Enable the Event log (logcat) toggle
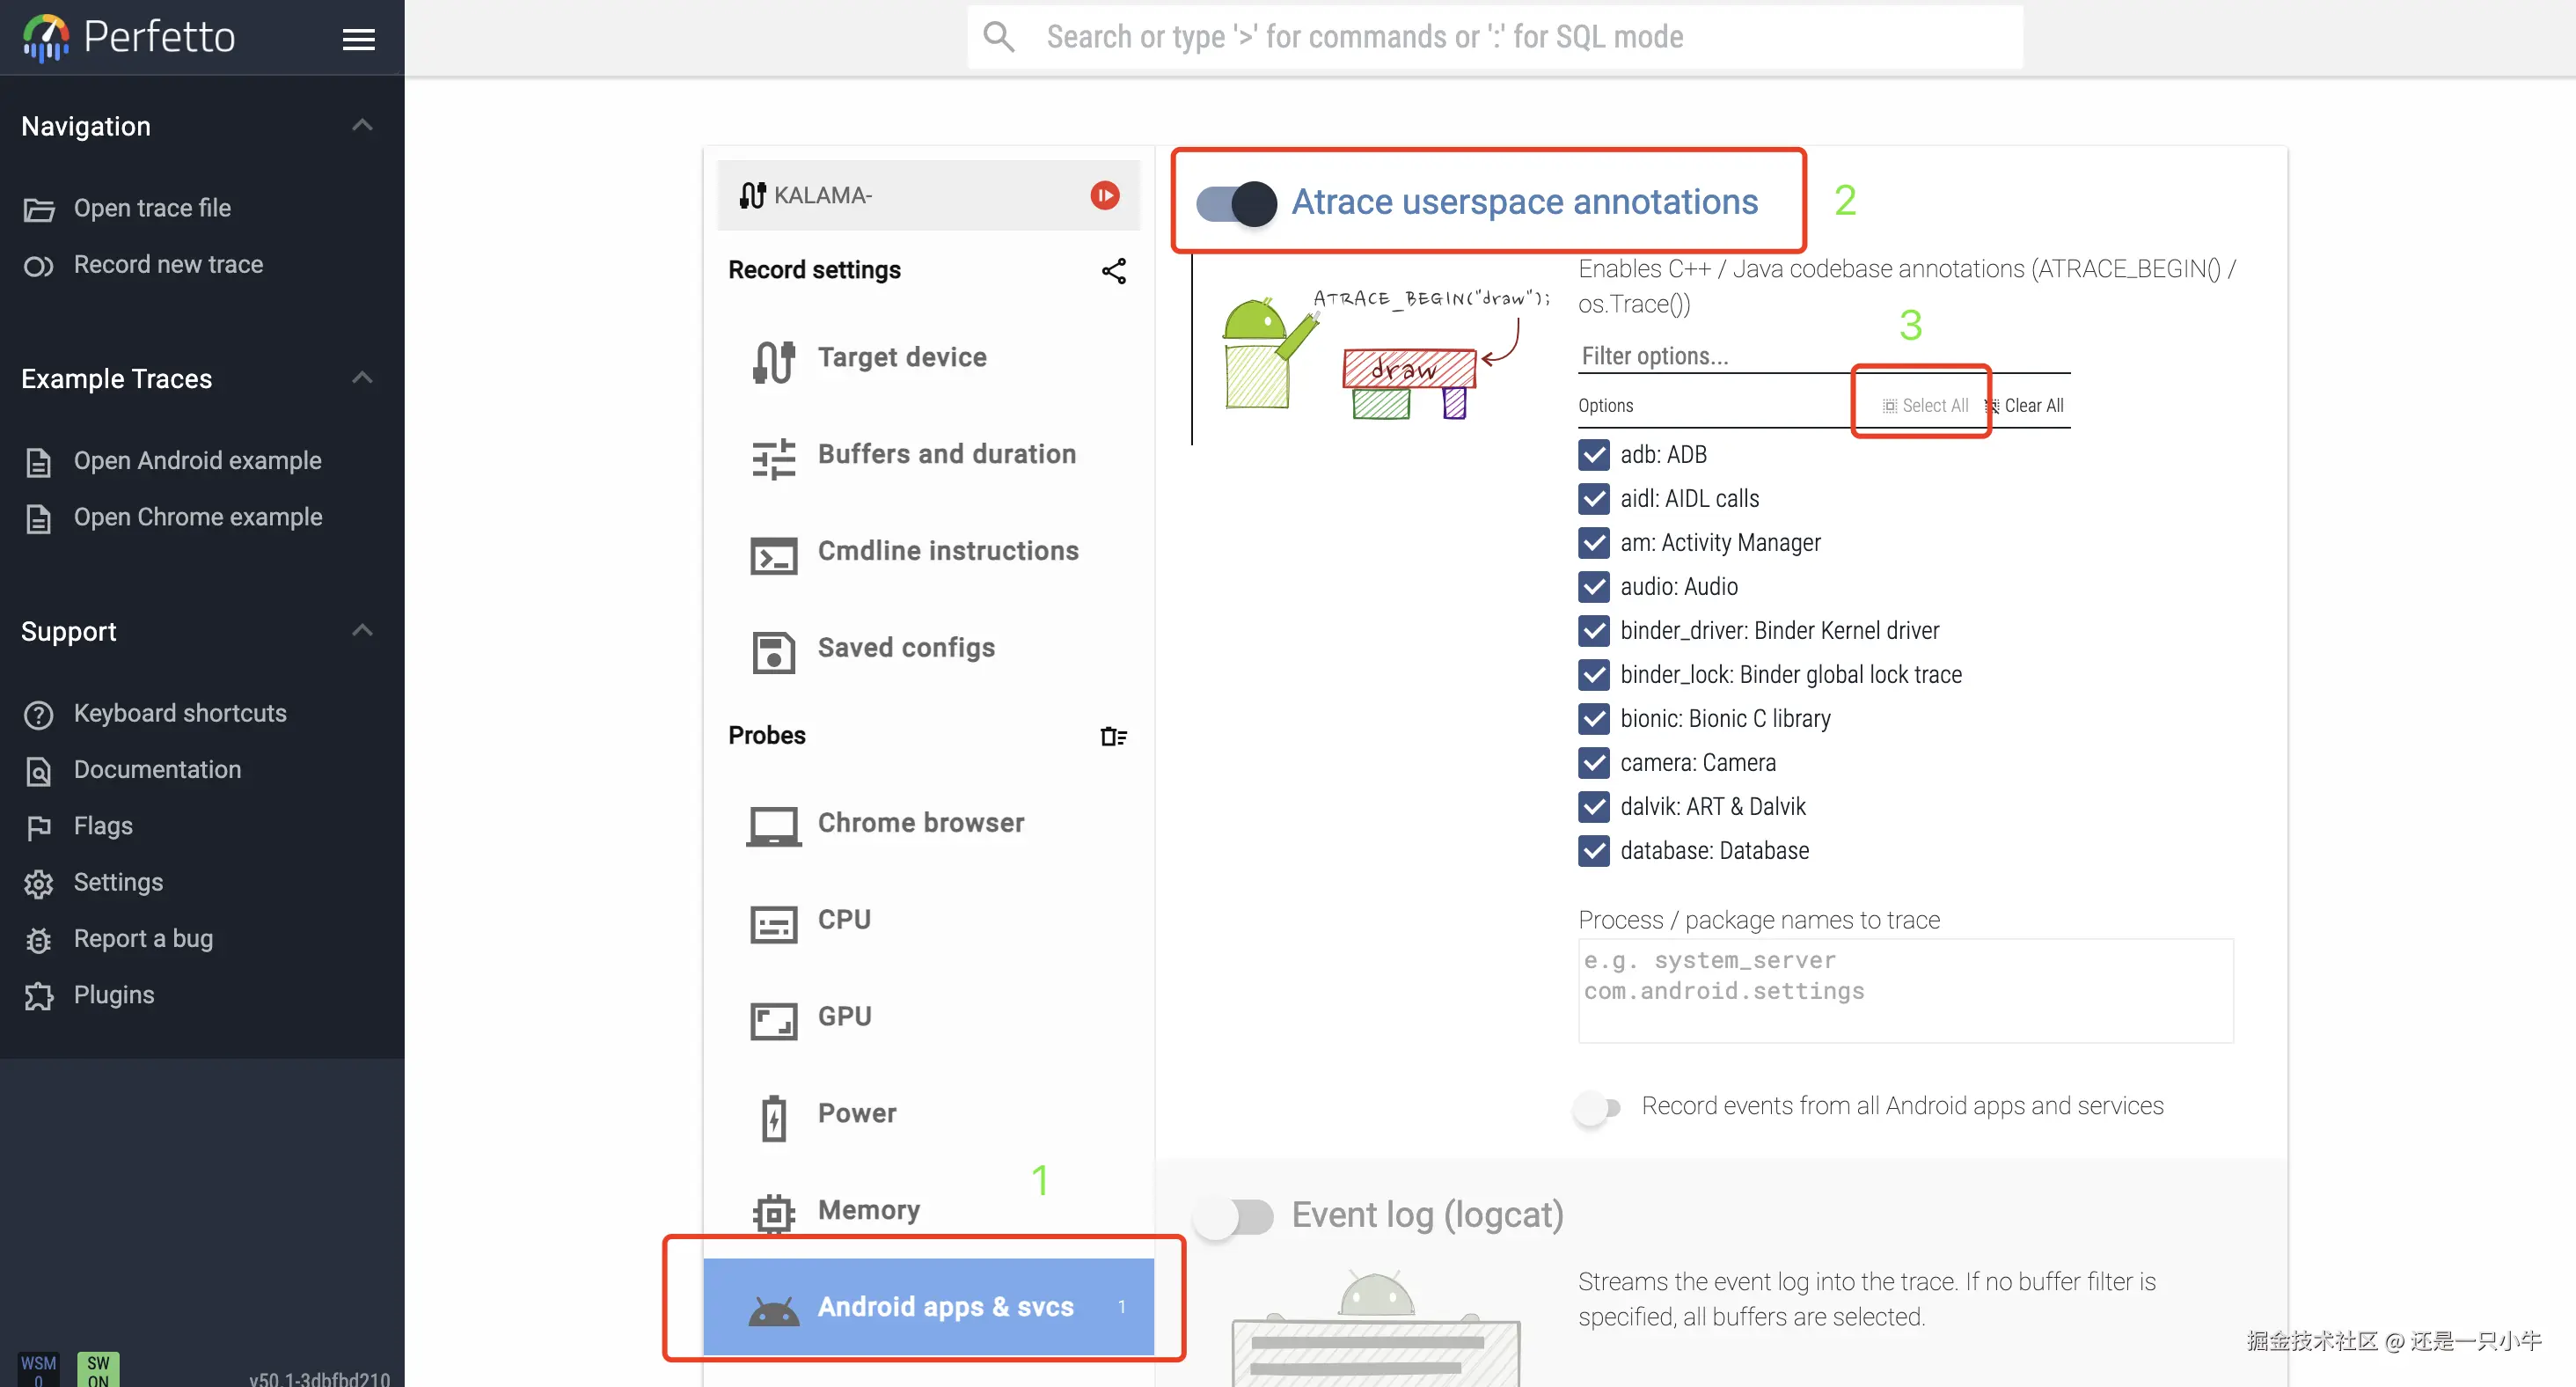Image resolution: width=2576 pixels, height=1387 pixels. [x=1234, y=1216]
